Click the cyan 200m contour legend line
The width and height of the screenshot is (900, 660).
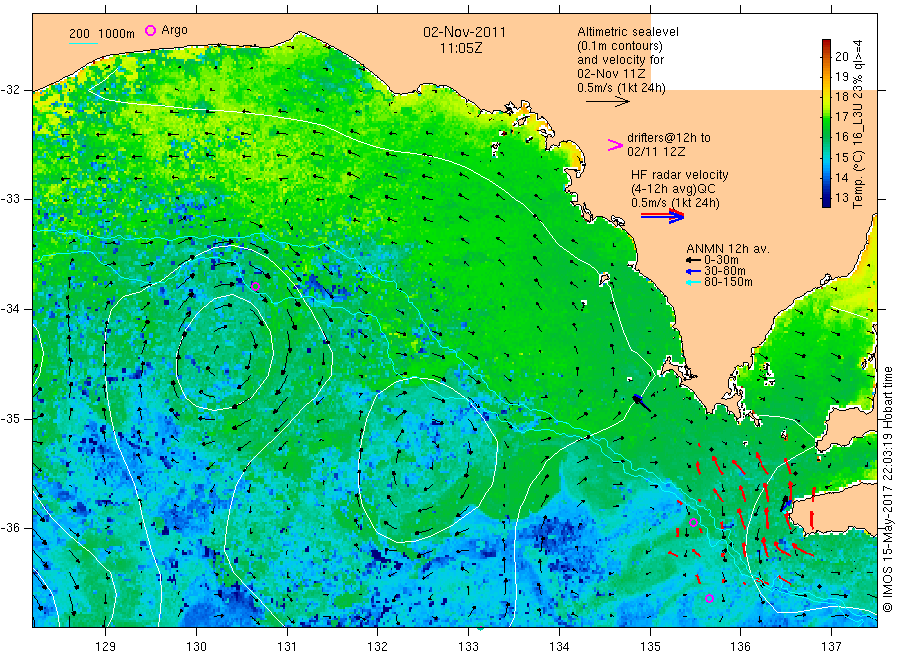tap(83, 43)
